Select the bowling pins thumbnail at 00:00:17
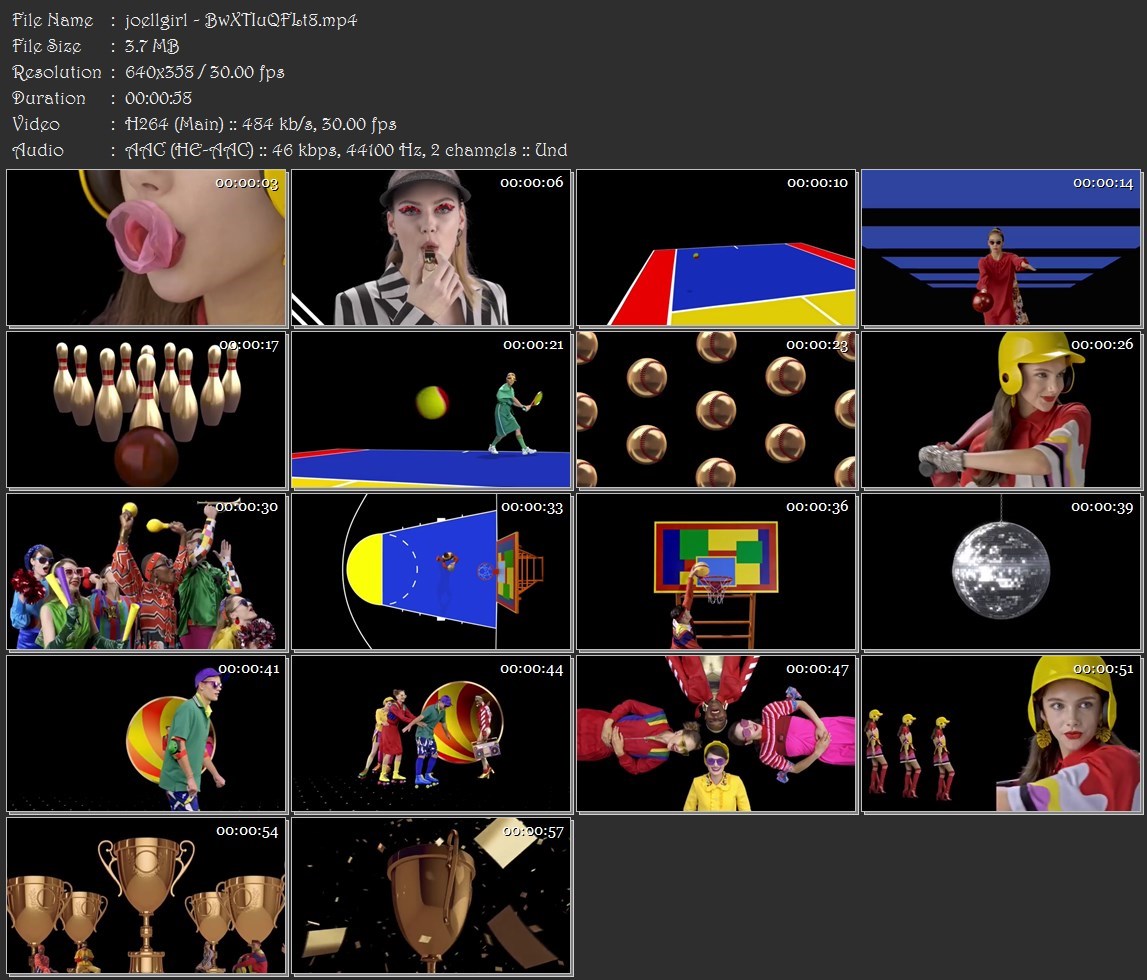 (x=146, y=410)
